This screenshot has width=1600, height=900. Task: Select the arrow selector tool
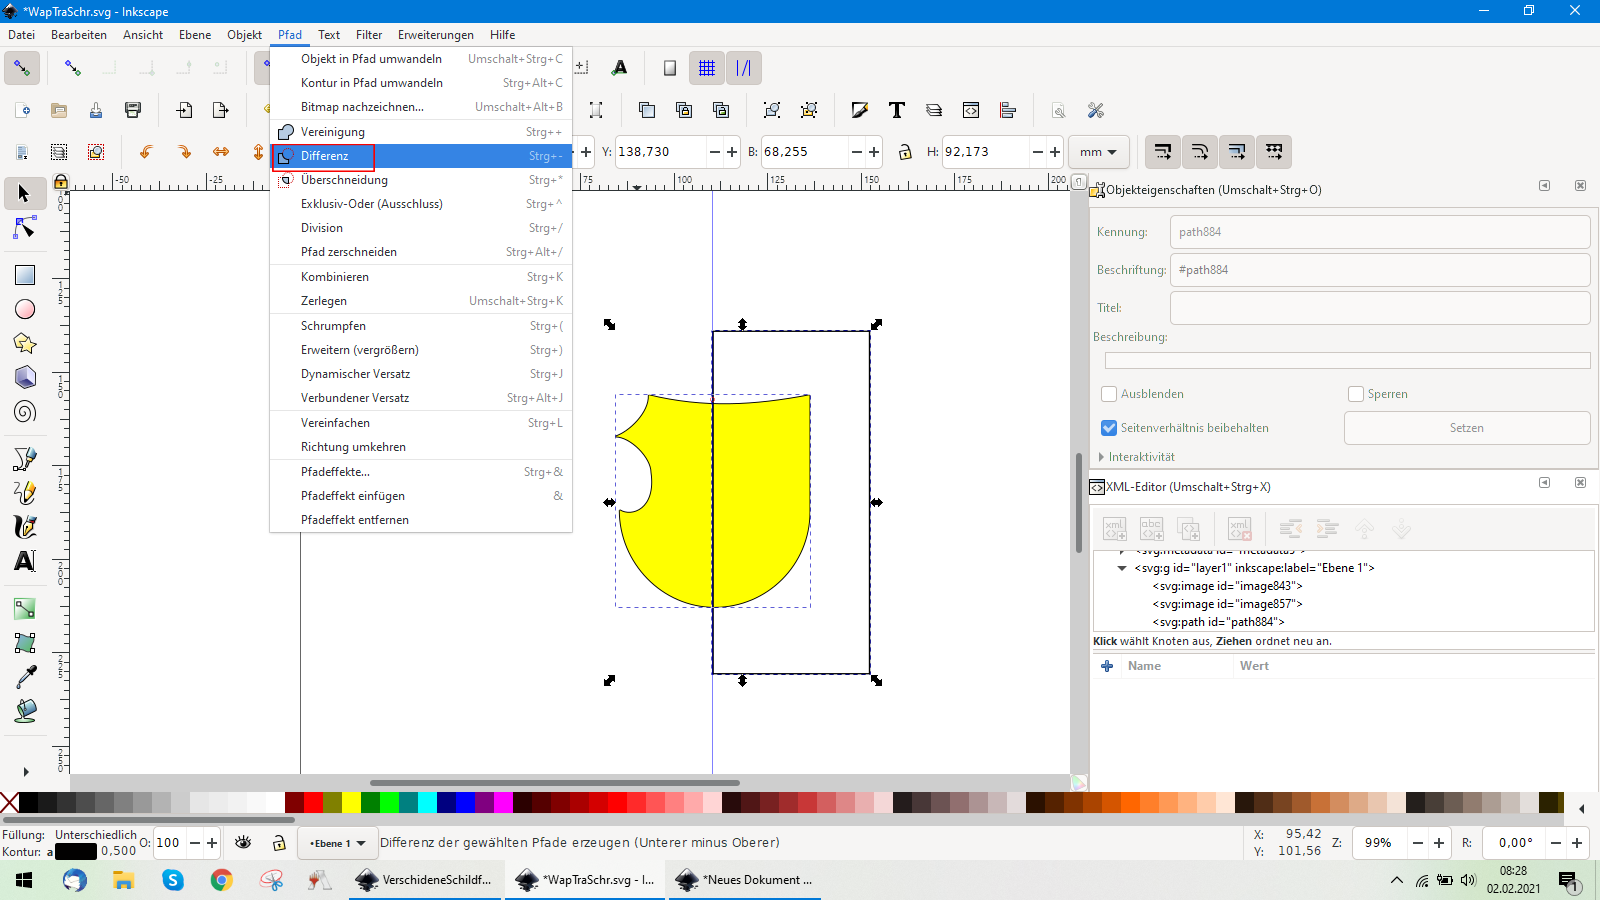(24, 193)
